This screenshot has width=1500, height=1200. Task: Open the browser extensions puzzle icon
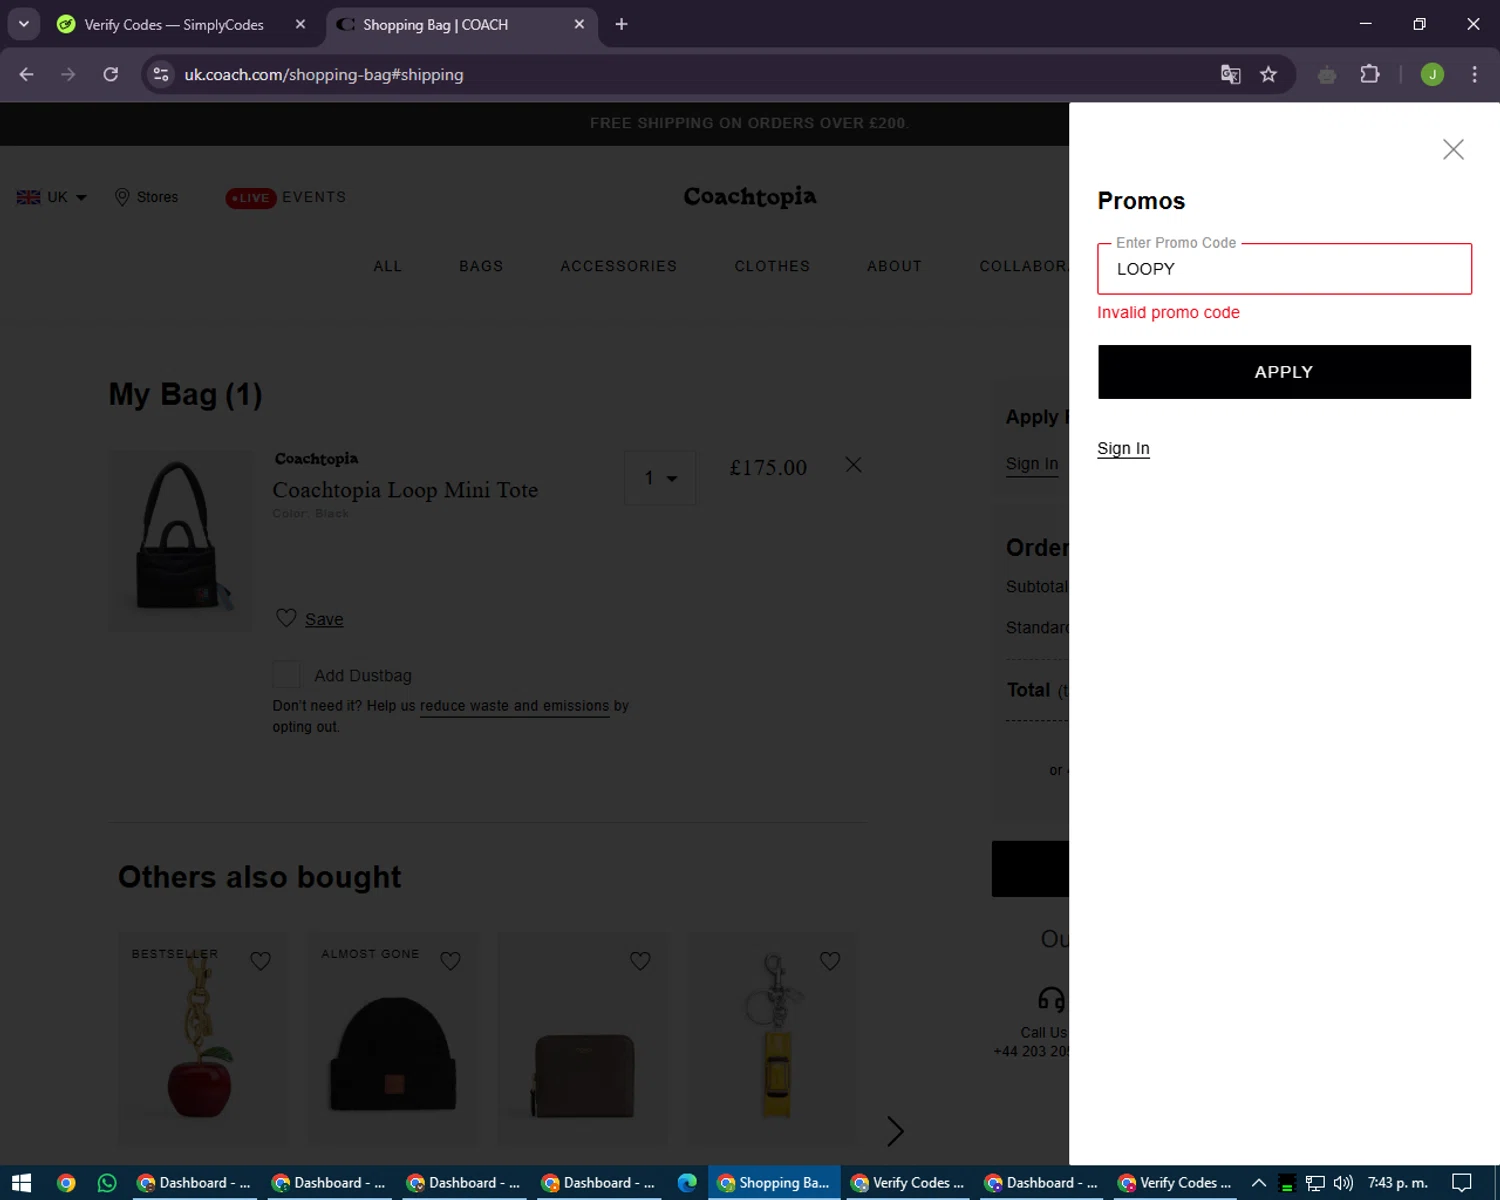(1369, 74)
